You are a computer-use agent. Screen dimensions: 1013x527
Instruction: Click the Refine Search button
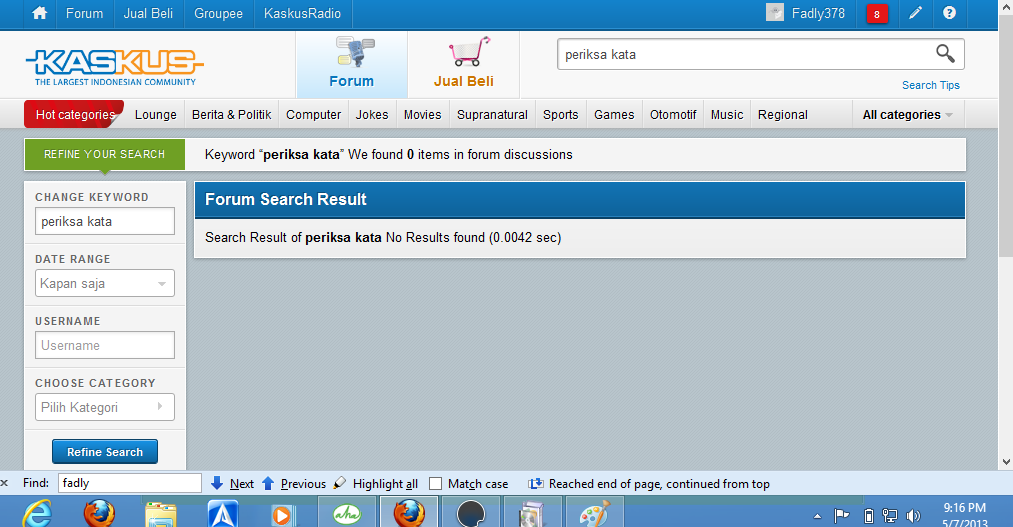[105, 451]
